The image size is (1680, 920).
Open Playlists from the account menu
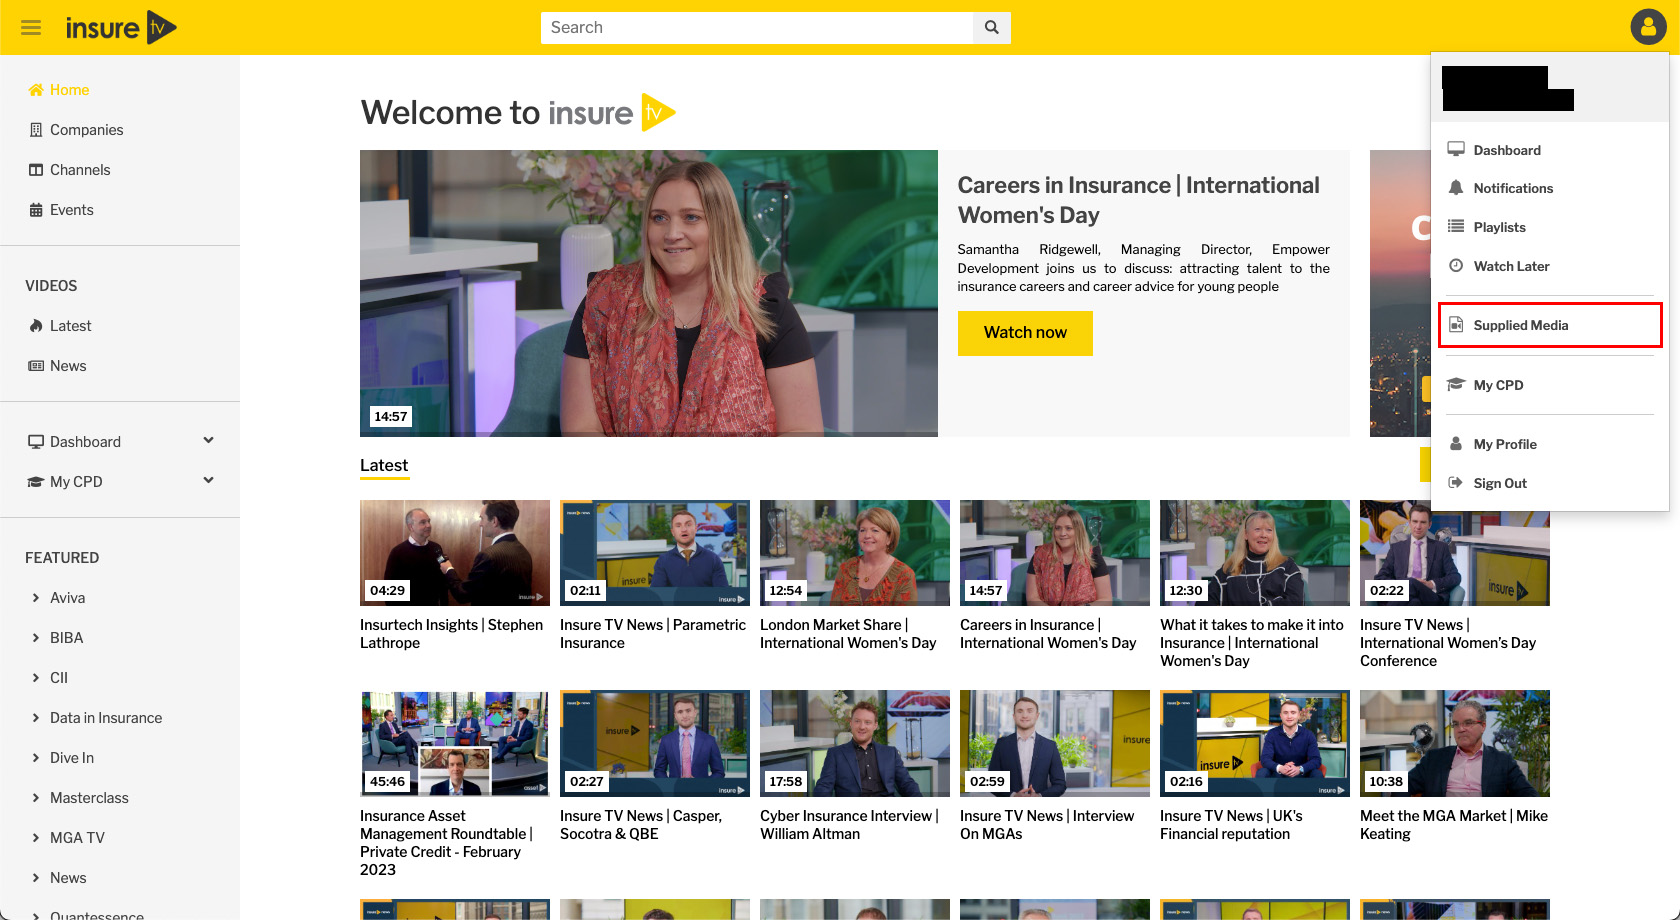[x=1499, y=227]
